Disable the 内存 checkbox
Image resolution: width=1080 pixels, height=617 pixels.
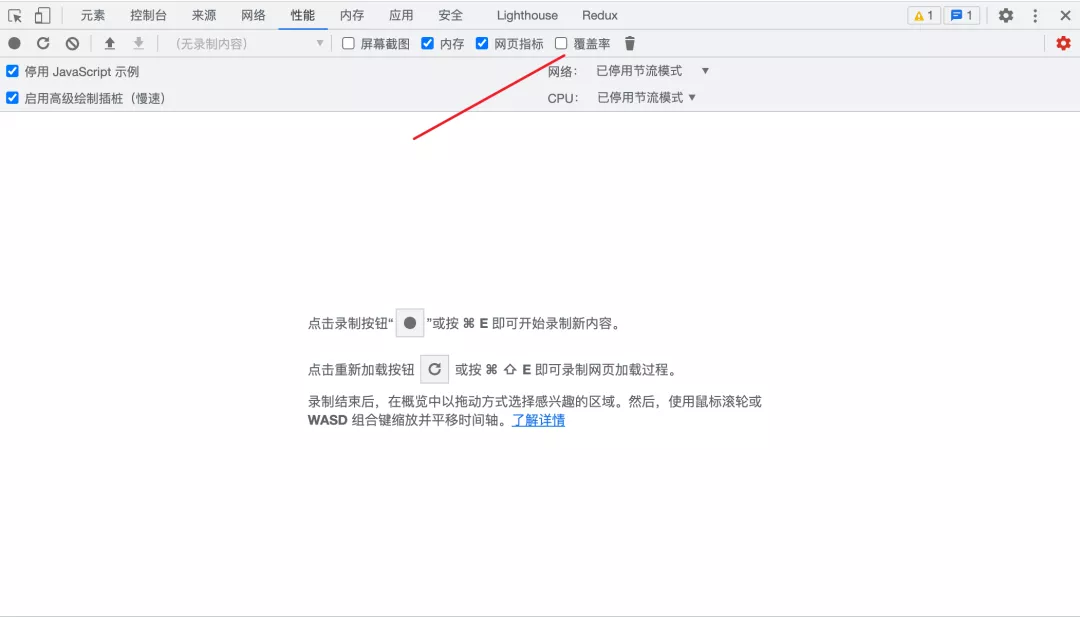[427, 43]
